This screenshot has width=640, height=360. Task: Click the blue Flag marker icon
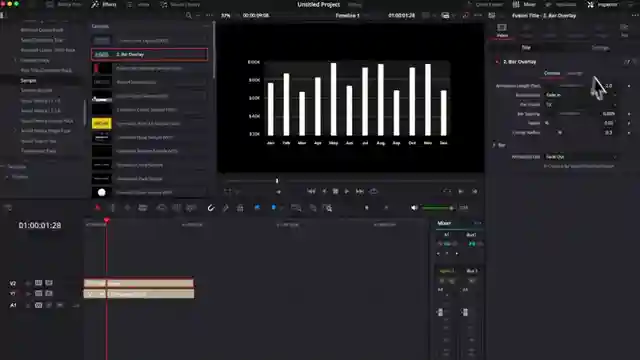click(257, 208)
